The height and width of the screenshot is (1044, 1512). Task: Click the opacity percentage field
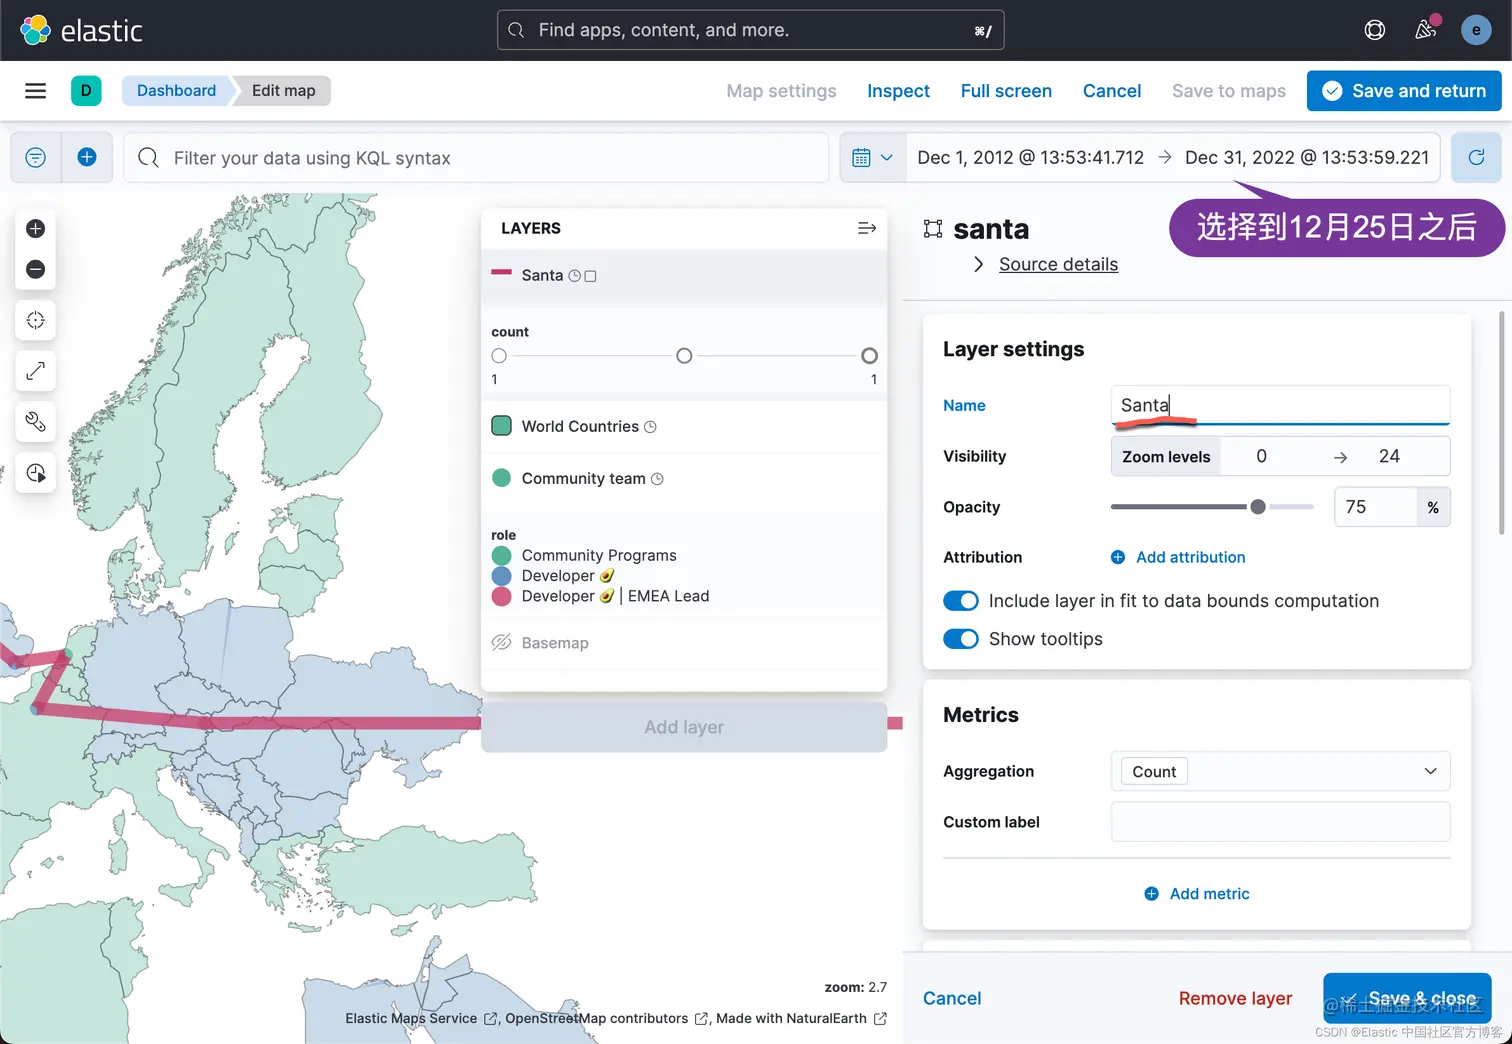pos(1376,507)
